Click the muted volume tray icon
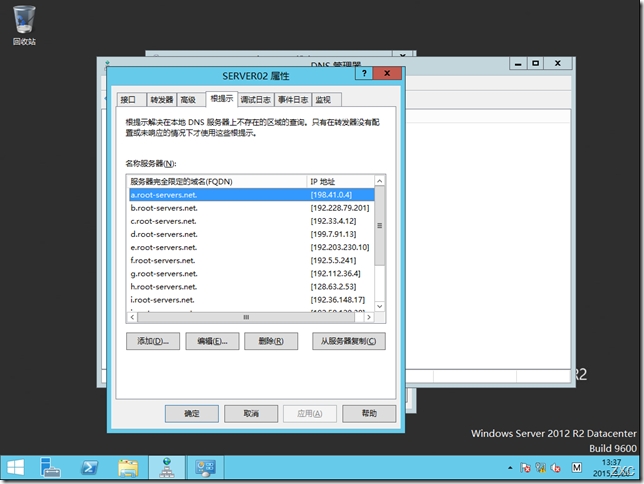The width and height of the screenshot is (644, 484). (x=556, y=468)
